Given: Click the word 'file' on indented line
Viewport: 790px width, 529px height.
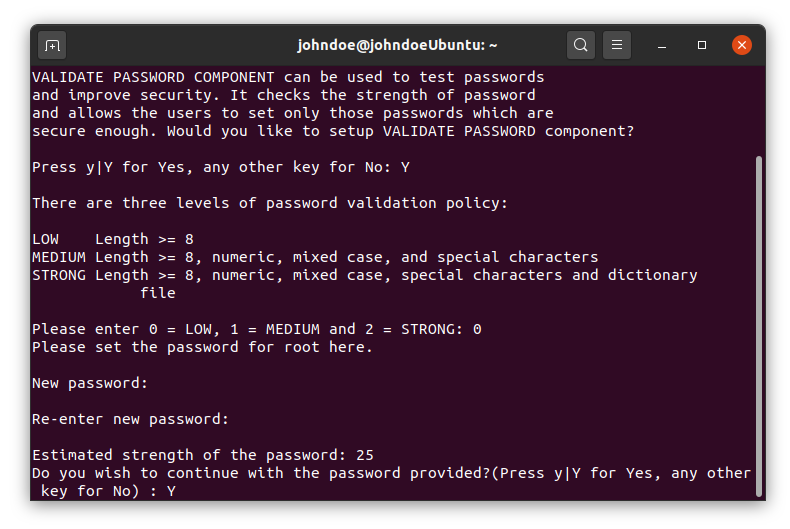Looking at the screenshot, I should click(158, 293).
